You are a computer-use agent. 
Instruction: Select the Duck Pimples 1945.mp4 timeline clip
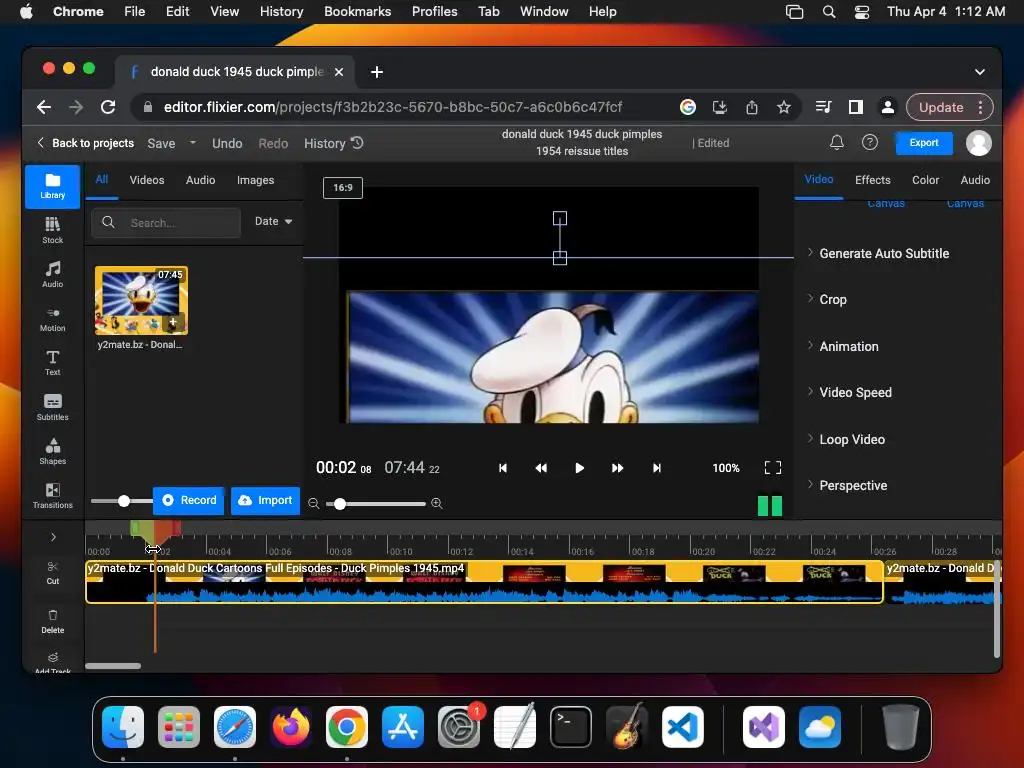point(484,581)
